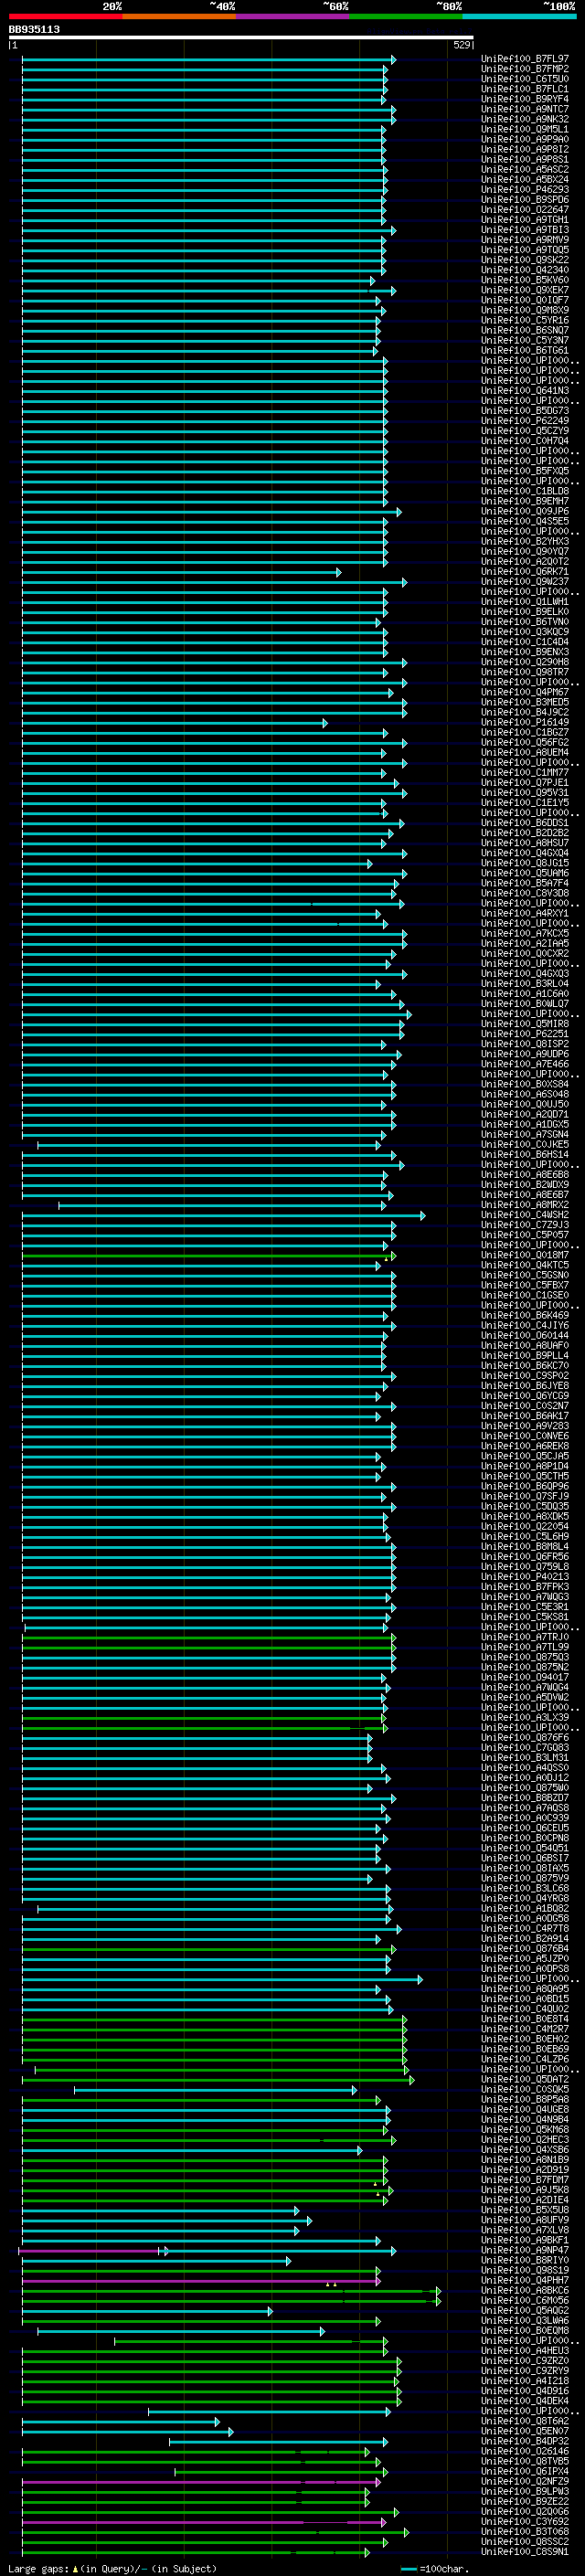Select the UniRef100_B9ELK0 label
This screenshot has width=585, height=2576.
click(525, 612)
